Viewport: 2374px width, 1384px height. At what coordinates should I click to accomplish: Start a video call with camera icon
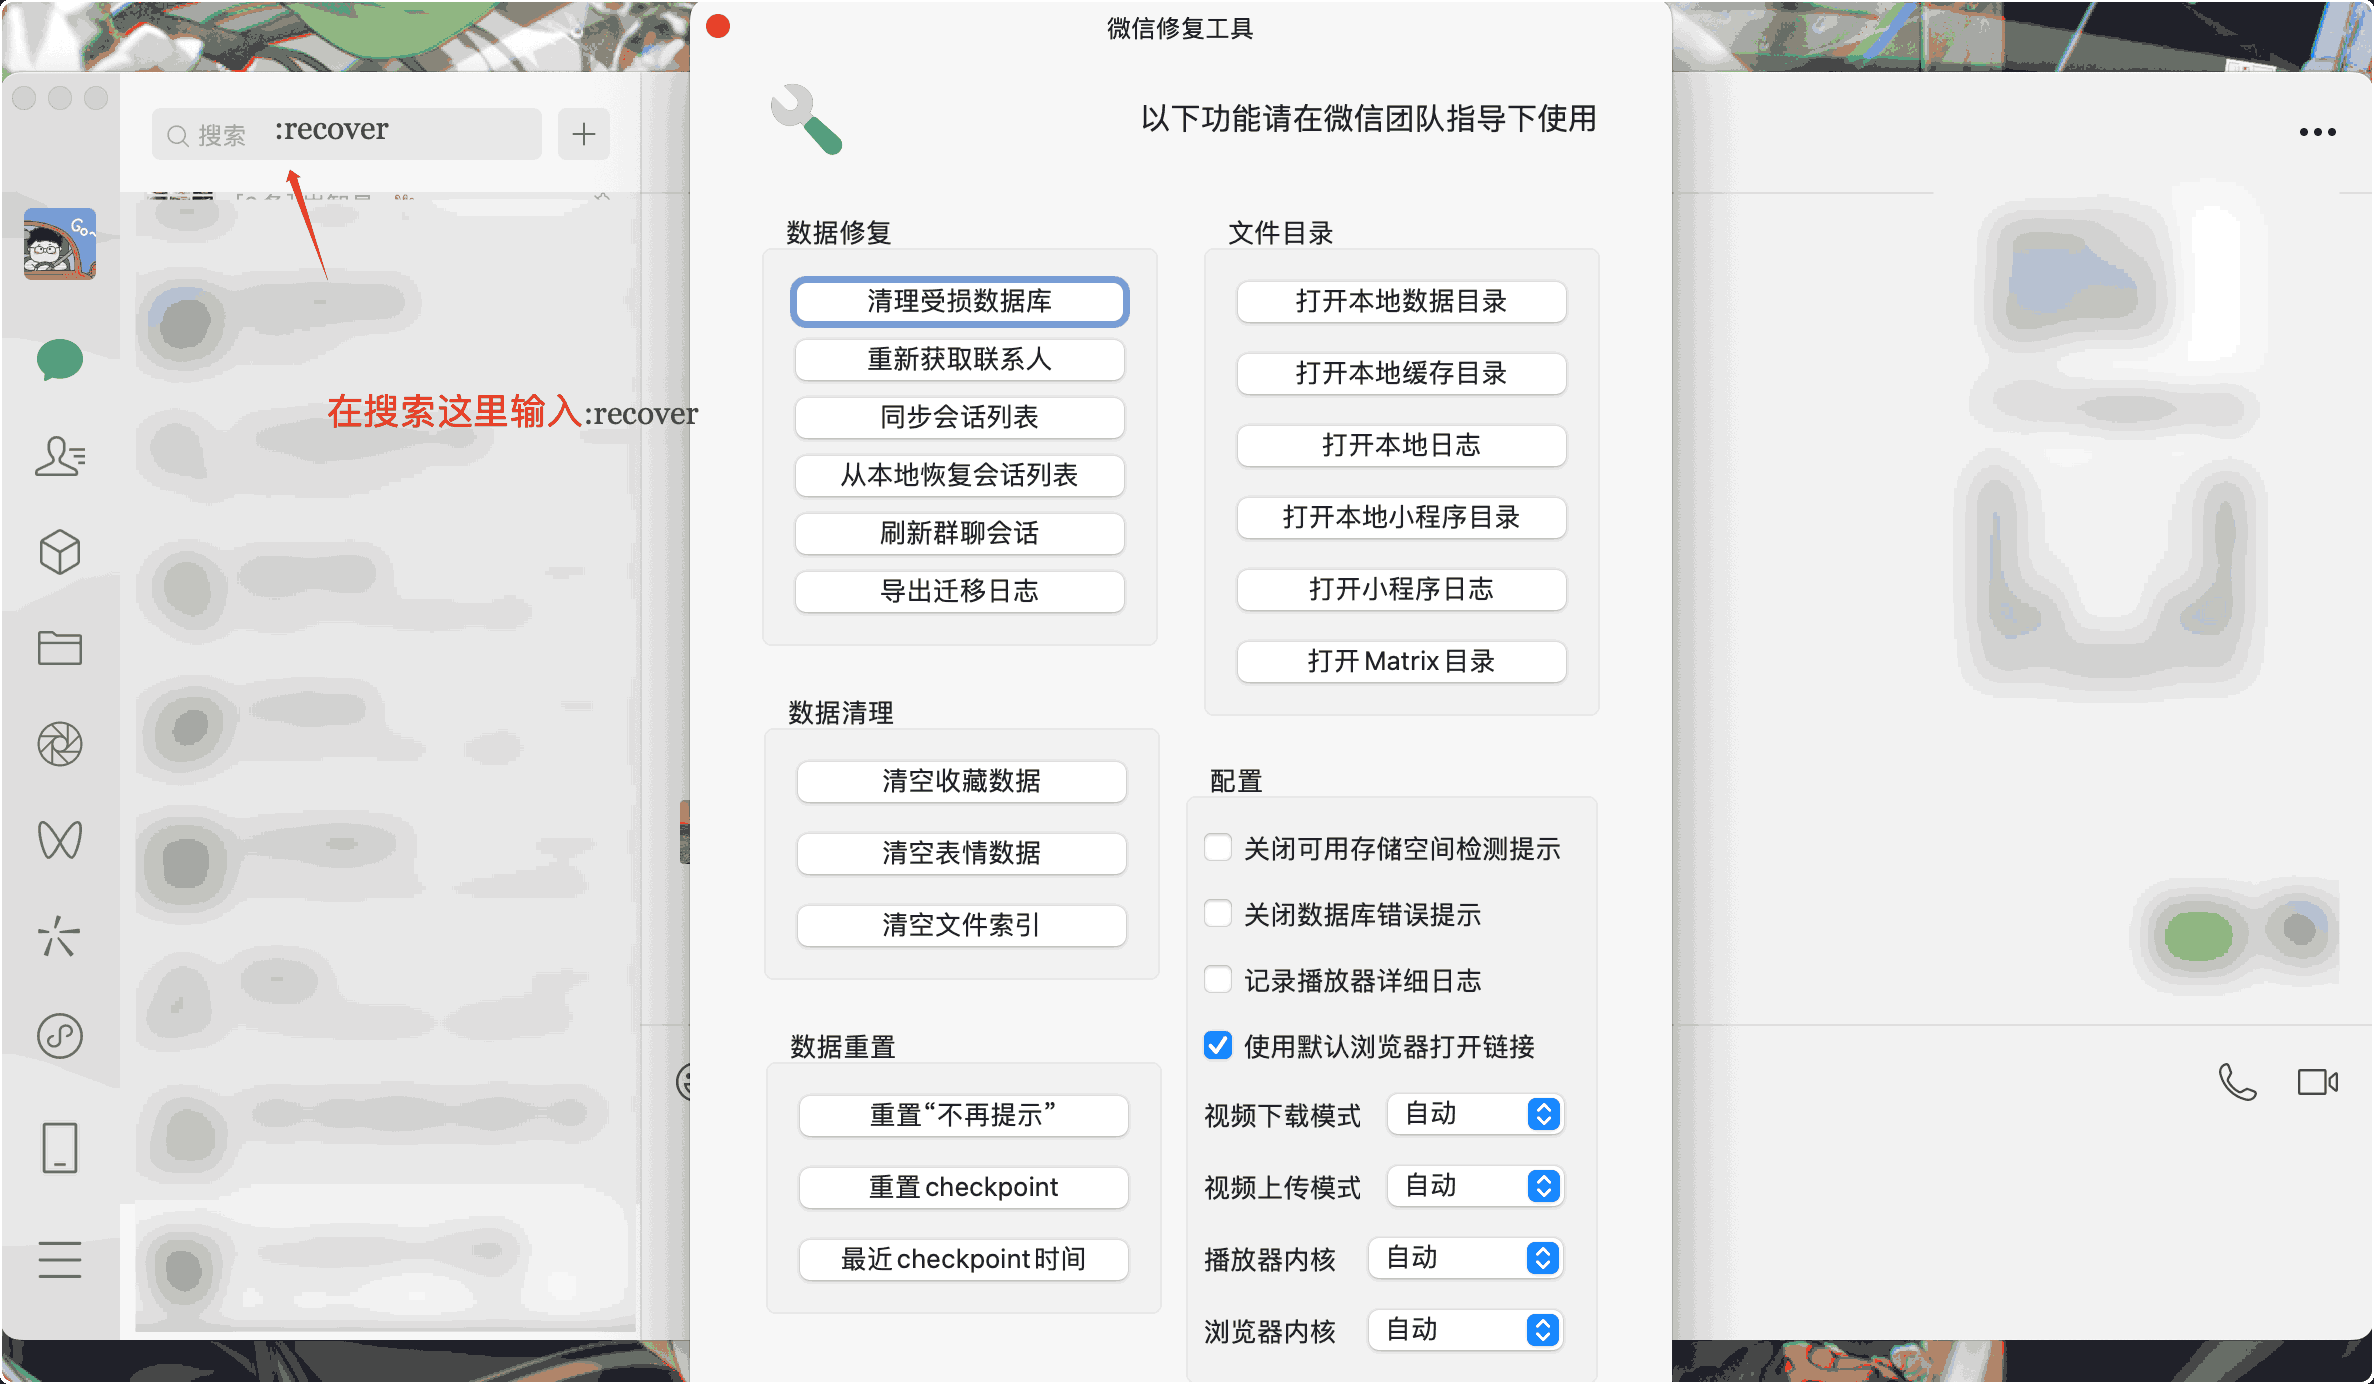click(x=2317, y=1082)
